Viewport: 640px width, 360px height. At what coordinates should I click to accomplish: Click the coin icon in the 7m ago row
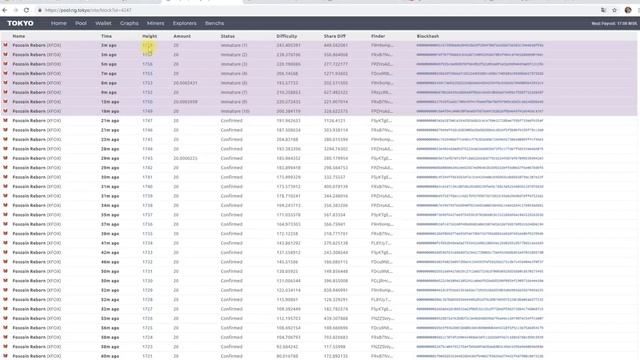5,73
